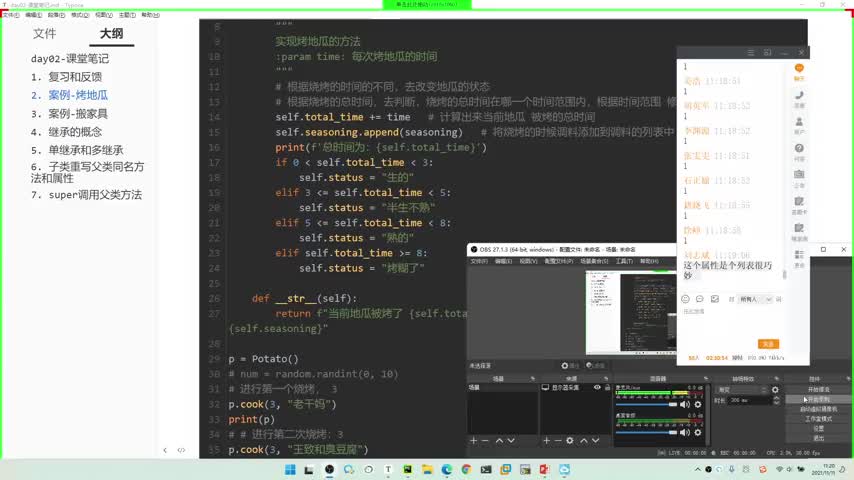This screenshot has height=480, width=854.
Task: Click Start Recording button in OBS controls
Action: pyautogui.click(x=818, y=399)
